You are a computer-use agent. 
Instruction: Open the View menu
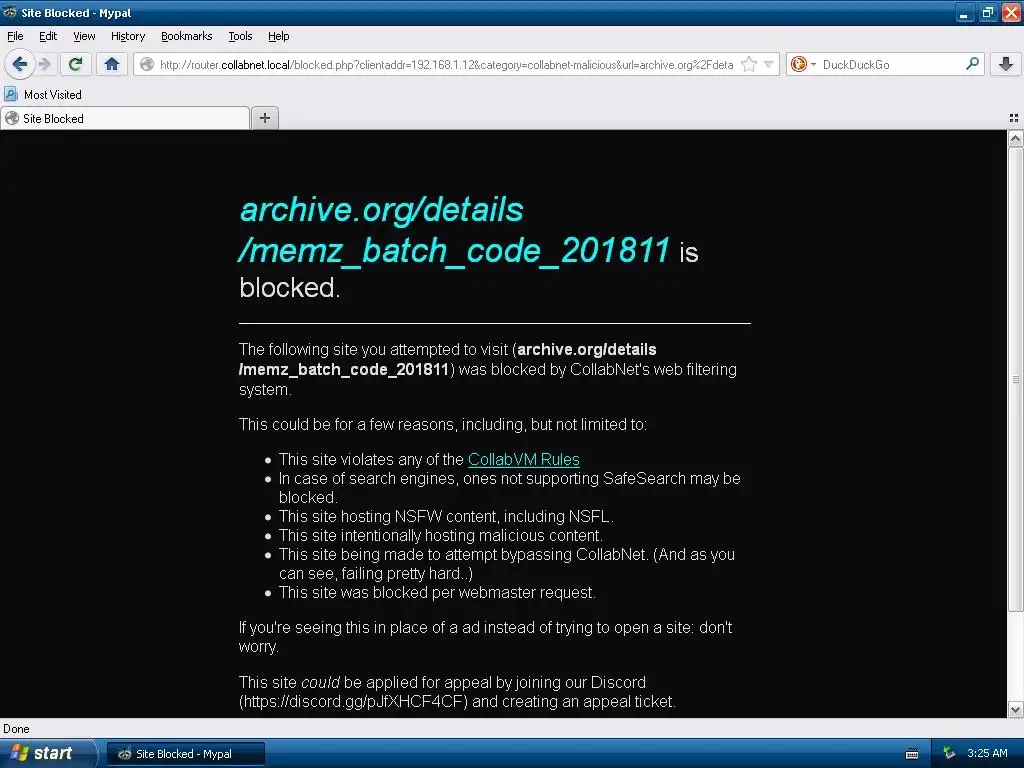pos(84,36)
